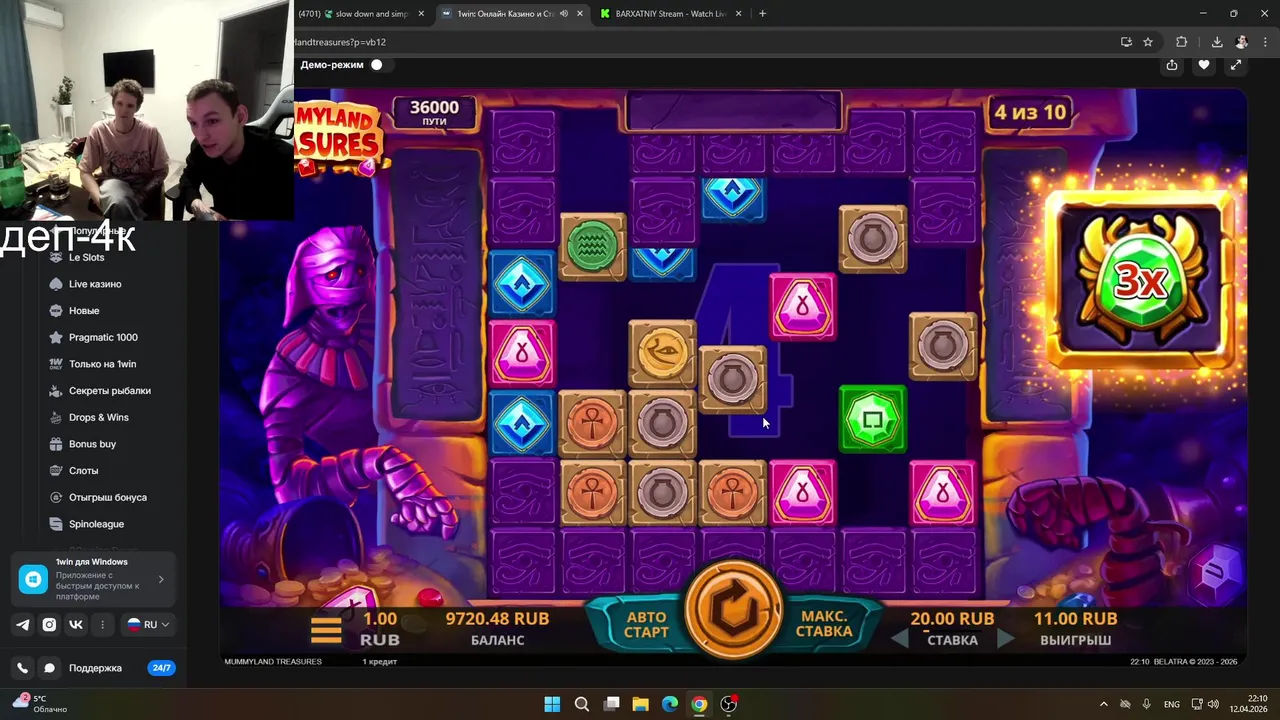Open the browser extensions puzzle icon

(x=1182, y=42)
